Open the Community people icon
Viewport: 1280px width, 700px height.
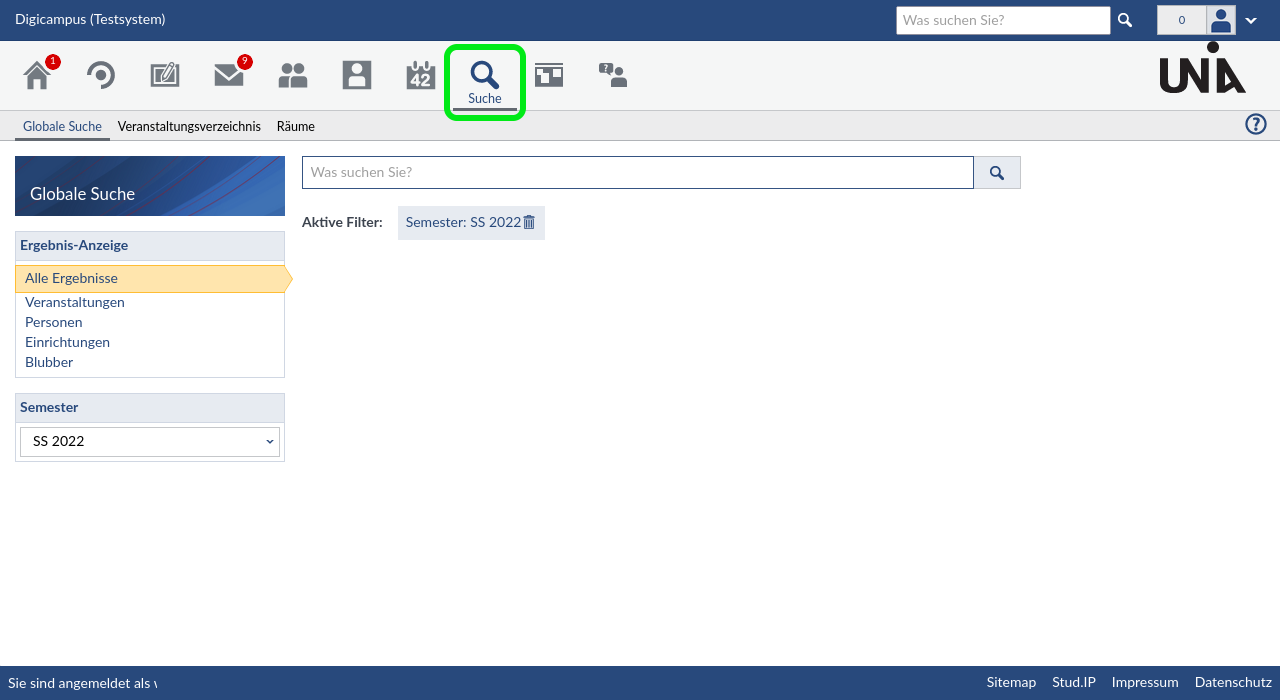(293, 76)
